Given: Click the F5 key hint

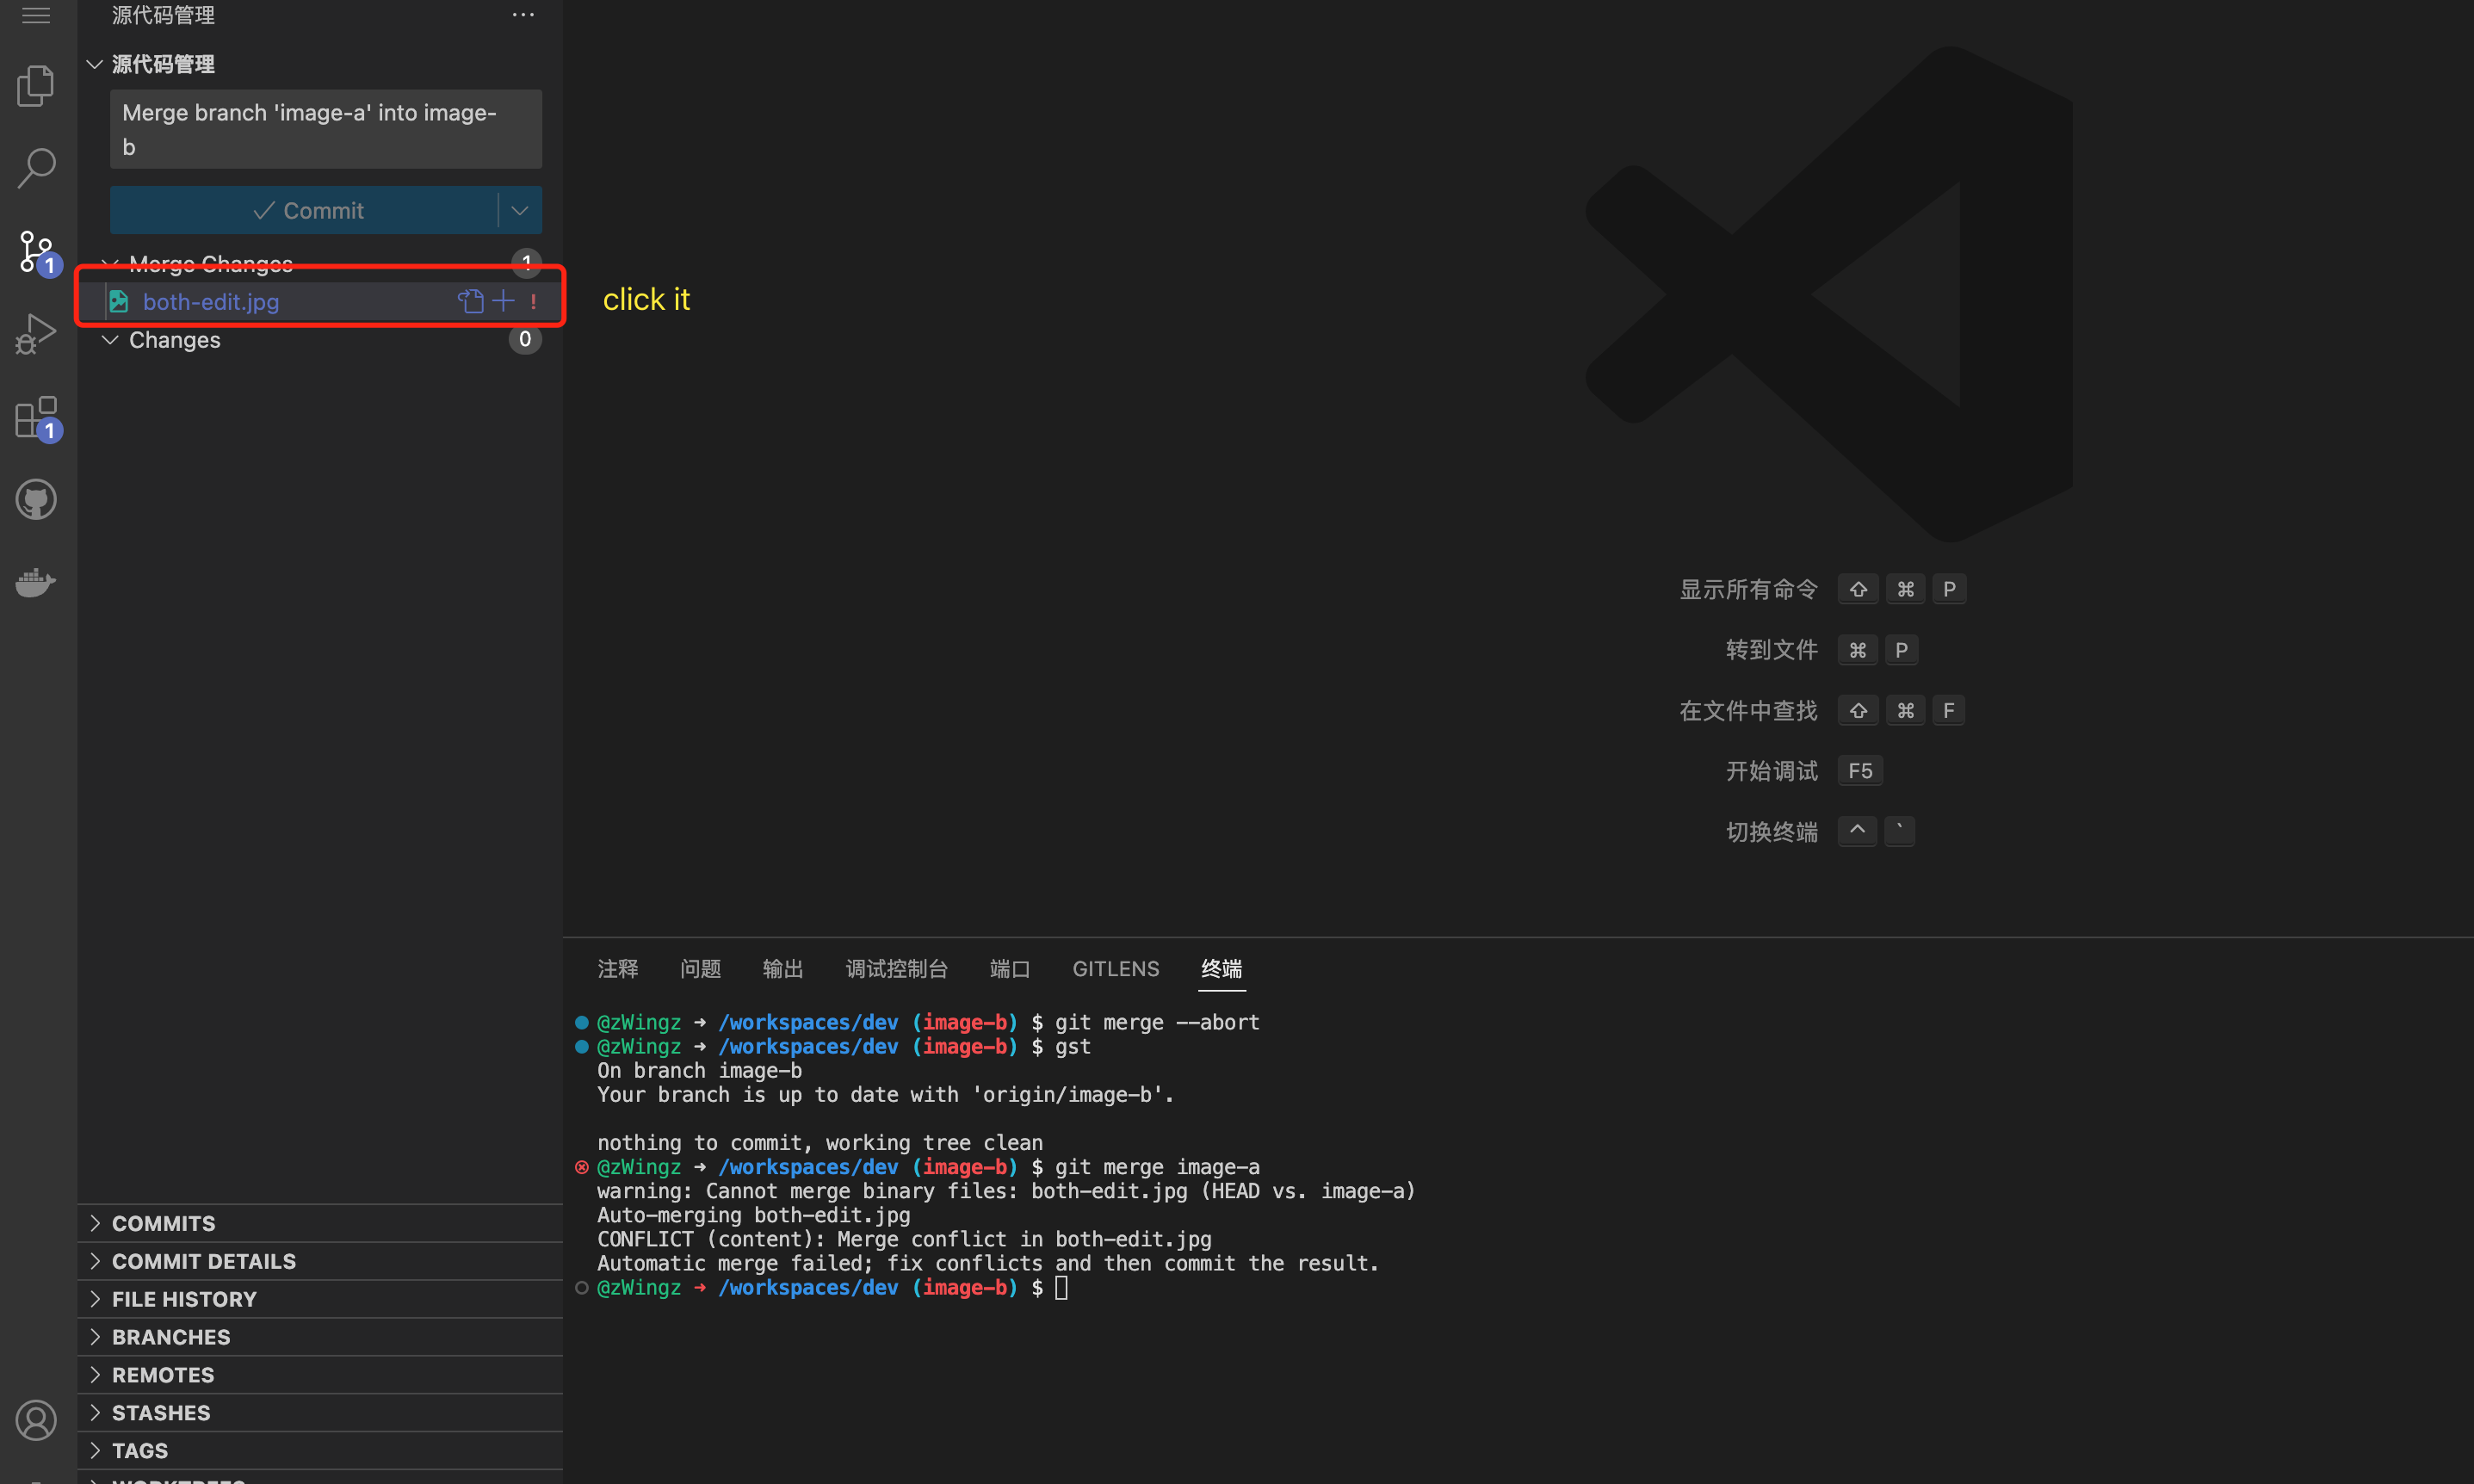Looking at the screenshot, I should pyautogui.click(x=1860, y=771).
